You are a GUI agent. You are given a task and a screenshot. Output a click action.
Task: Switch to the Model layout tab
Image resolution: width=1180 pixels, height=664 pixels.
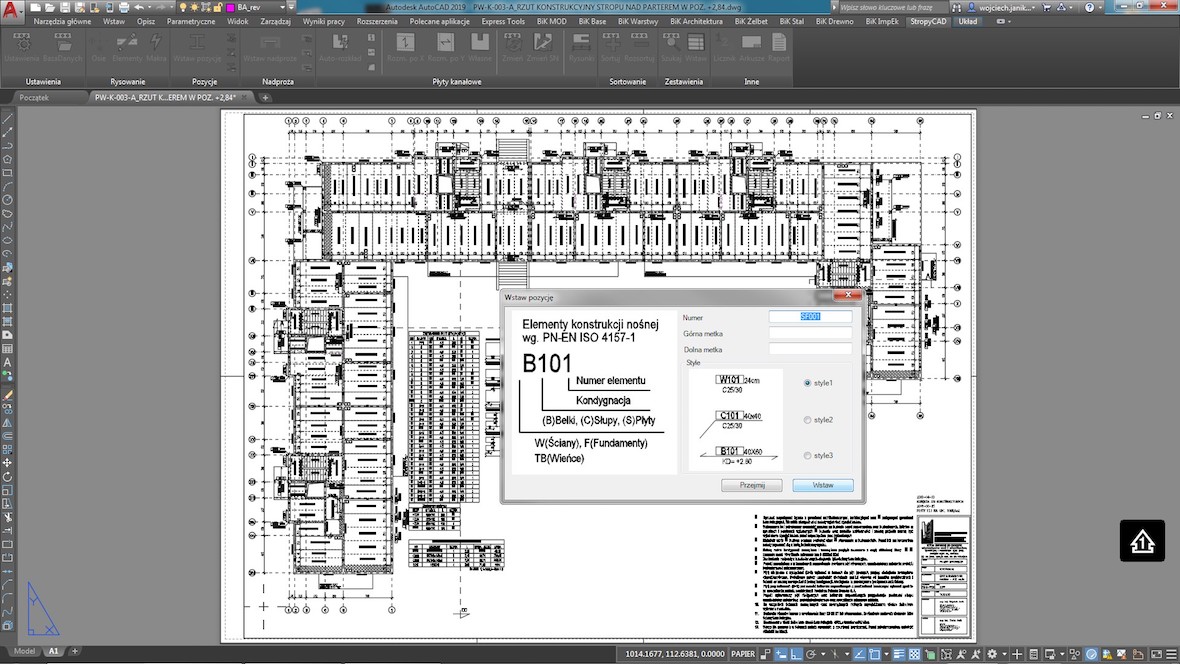point(24,651)
